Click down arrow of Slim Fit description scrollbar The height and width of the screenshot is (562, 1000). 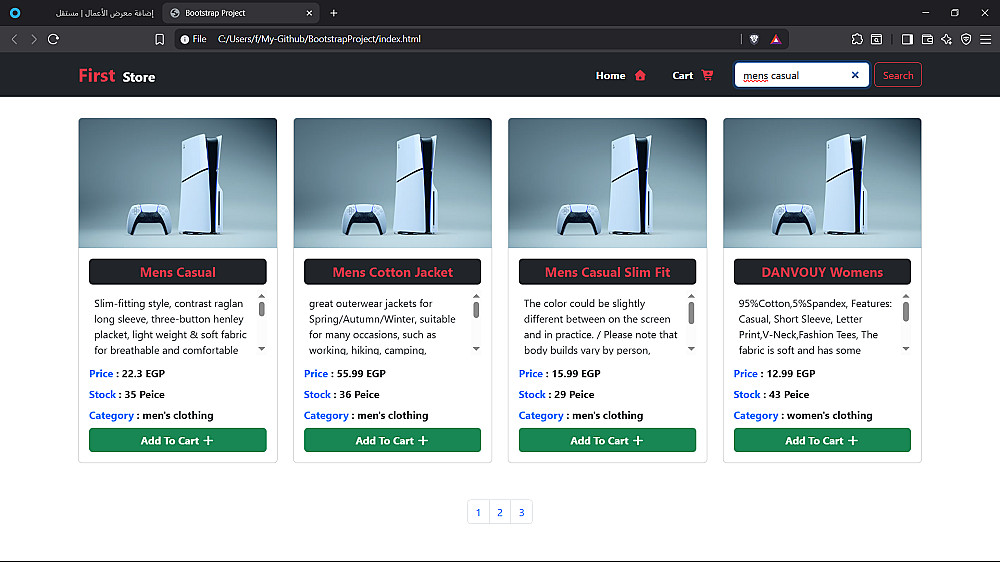[691, 349]
